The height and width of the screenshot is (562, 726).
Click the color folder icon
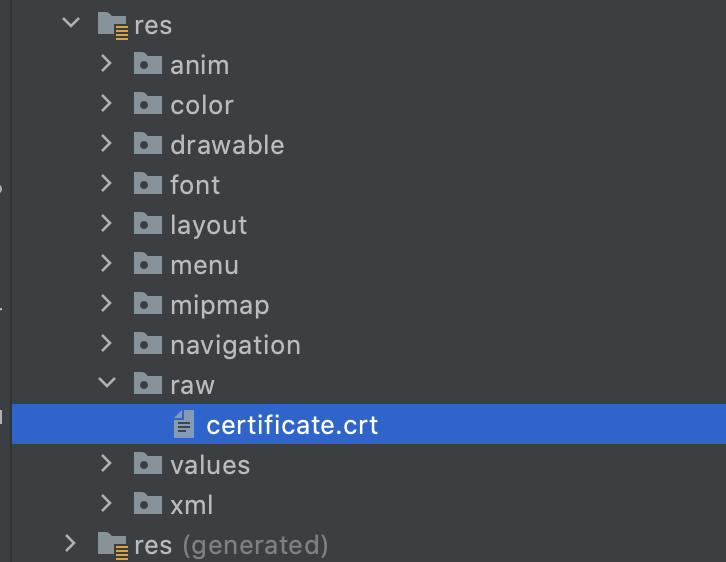coord(148,103)
